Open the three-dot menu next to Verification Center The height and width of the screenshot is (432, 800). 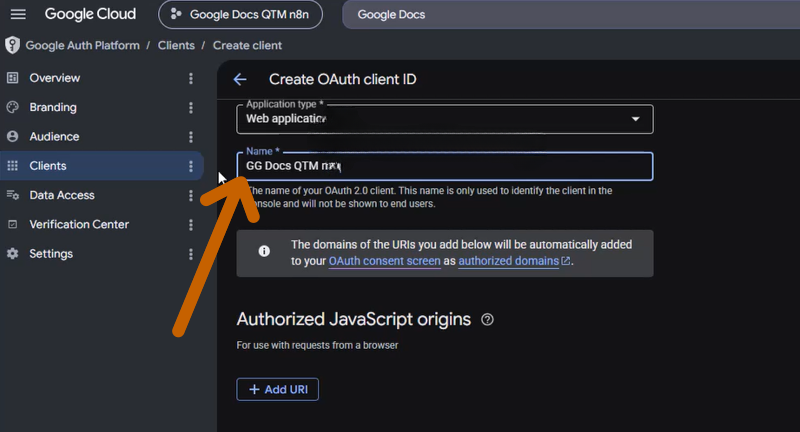pyautogui.click(x=191, y=225)
